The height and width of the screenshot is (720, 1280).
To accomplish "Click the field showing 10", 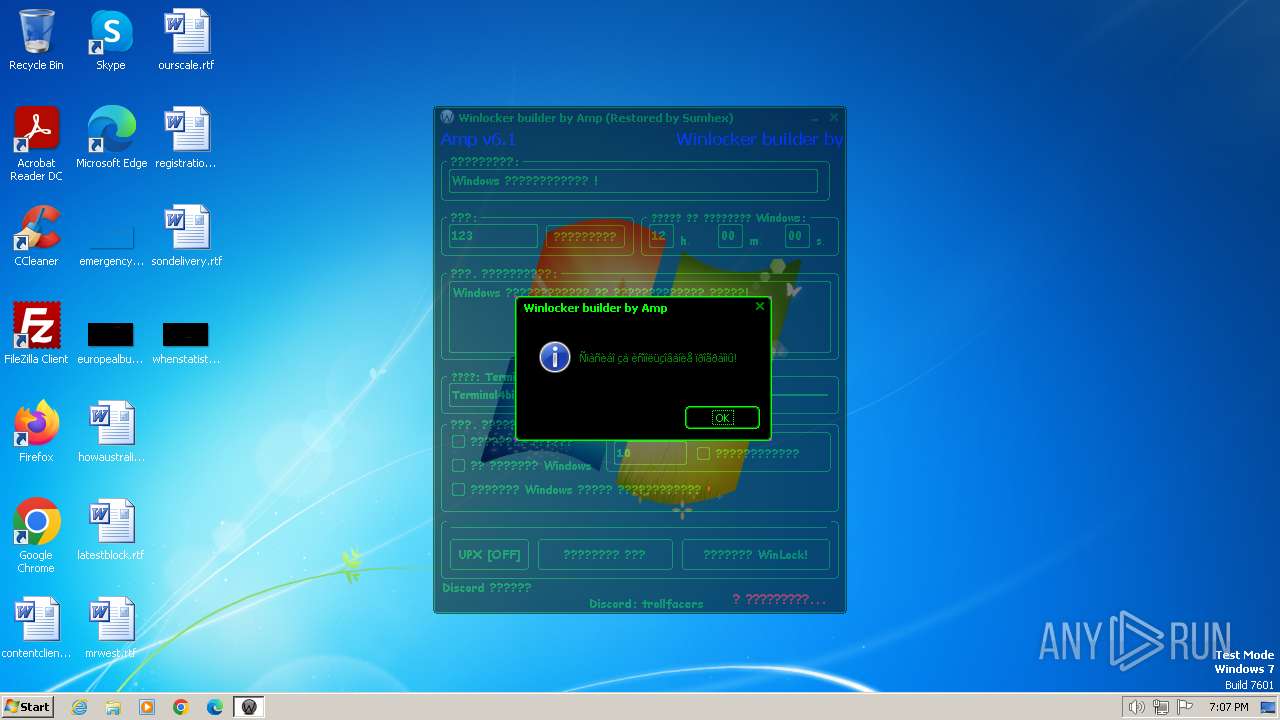I will pyautogui.click(x=649, y=453).
